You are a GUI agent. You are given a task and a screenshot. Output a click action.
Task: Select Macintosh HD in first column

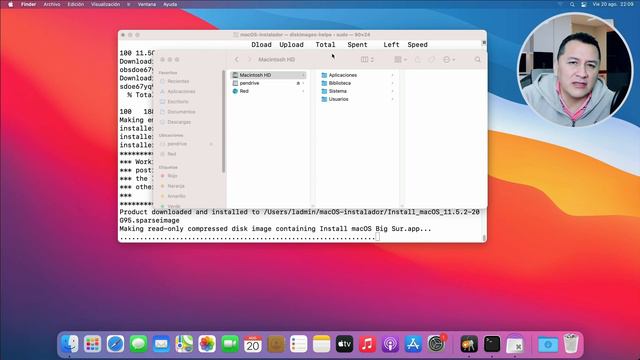click(x=269, y=75)
